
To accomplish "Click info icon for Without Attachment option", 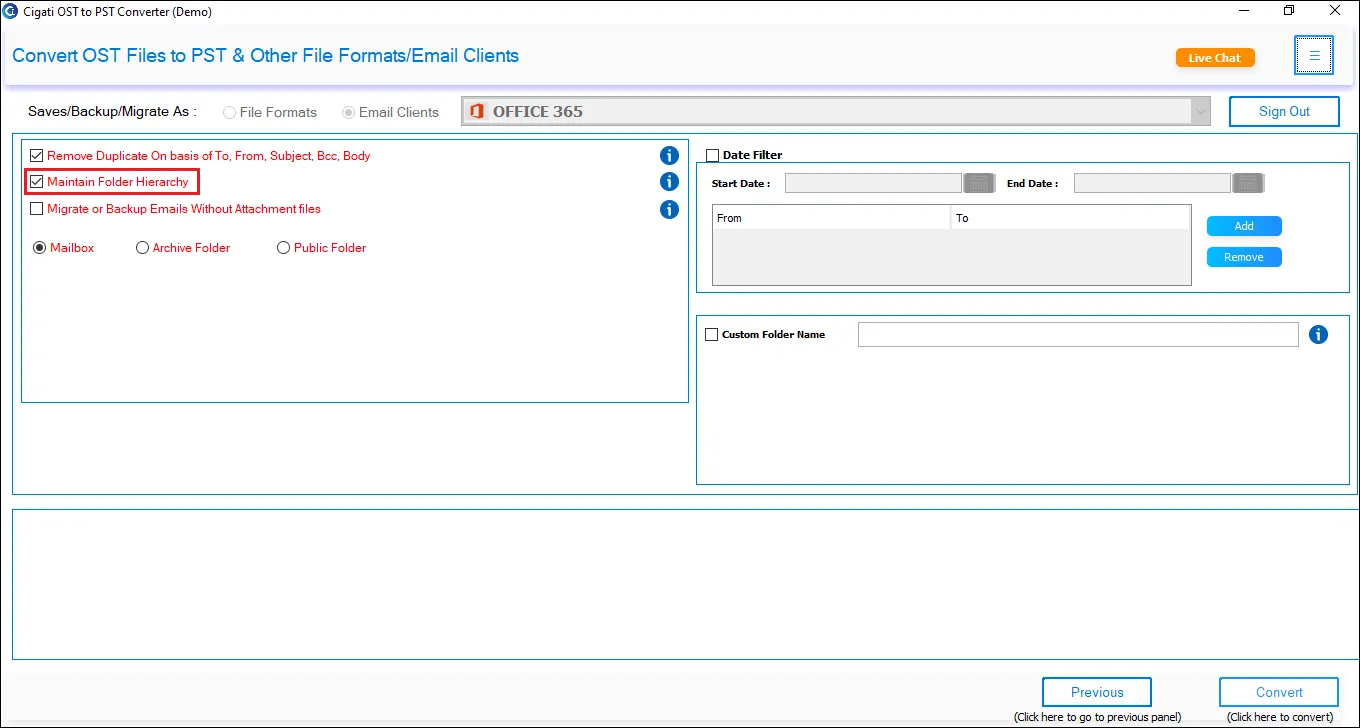I will 670,210.
